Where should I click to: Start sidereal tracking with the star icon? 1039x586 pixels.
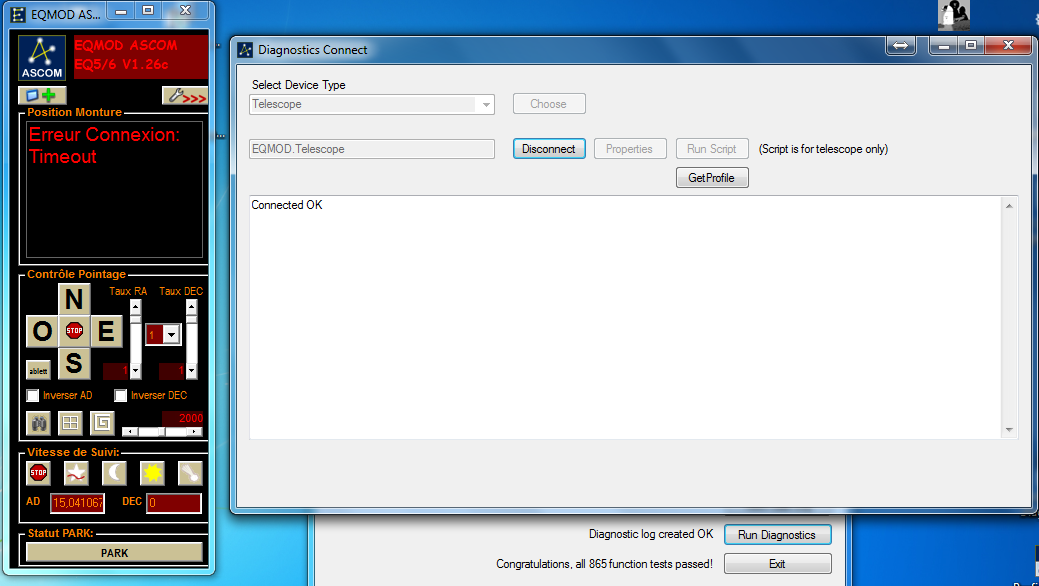pyautogui.click(x=76, y=473)
